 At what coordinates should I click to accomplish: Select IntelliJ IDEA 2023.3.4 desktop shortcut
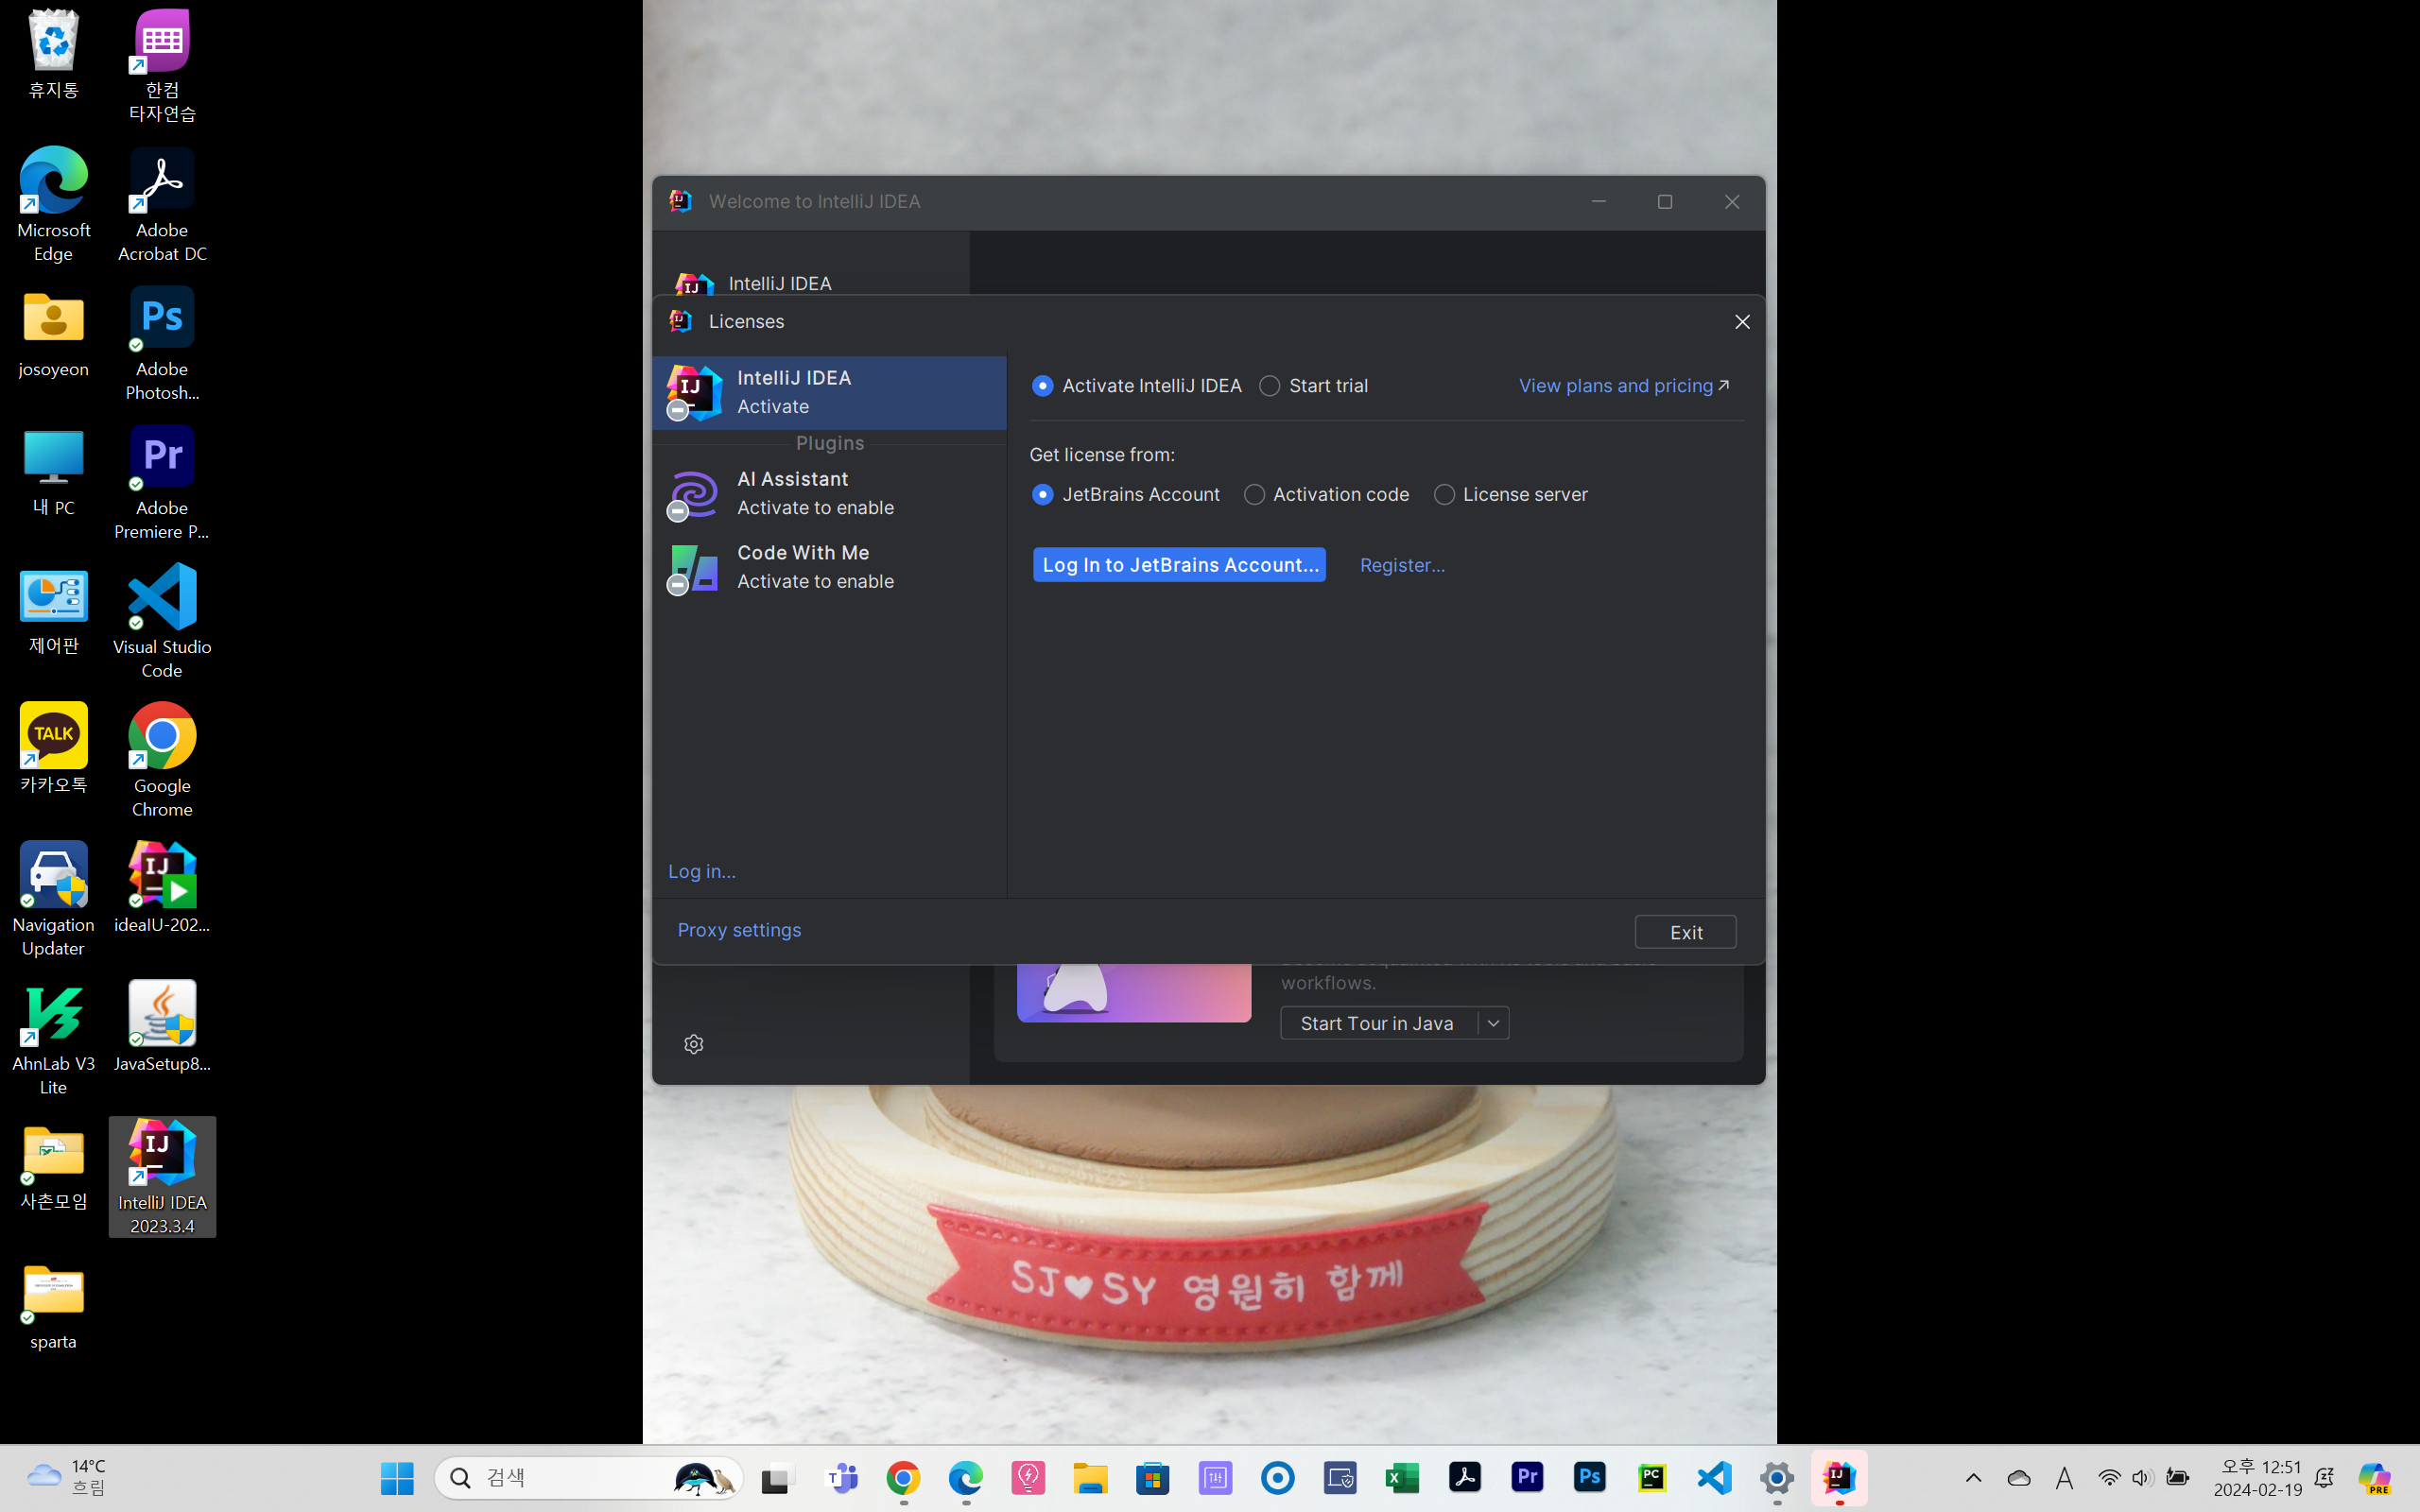point(162,1177)
